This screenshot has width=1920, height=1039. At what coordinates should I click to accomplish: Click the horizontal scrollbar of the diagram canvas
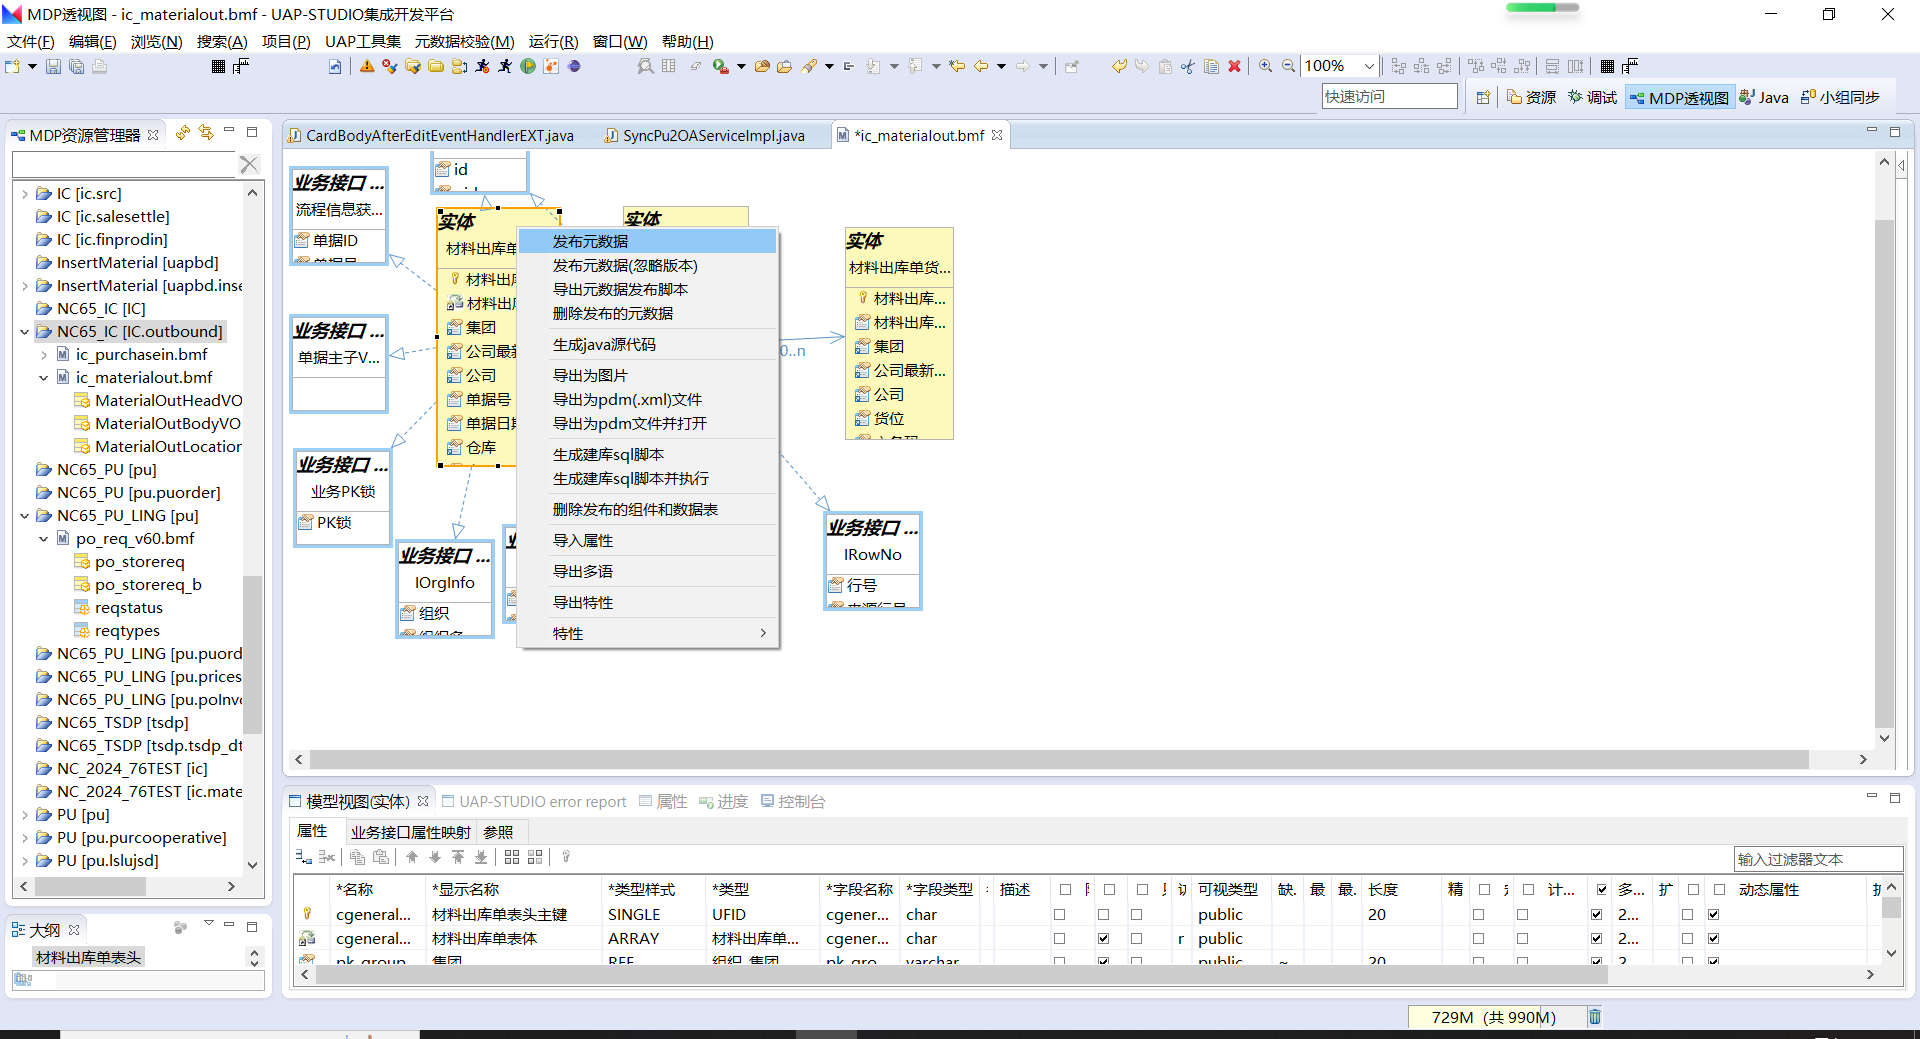(1059, 760)
